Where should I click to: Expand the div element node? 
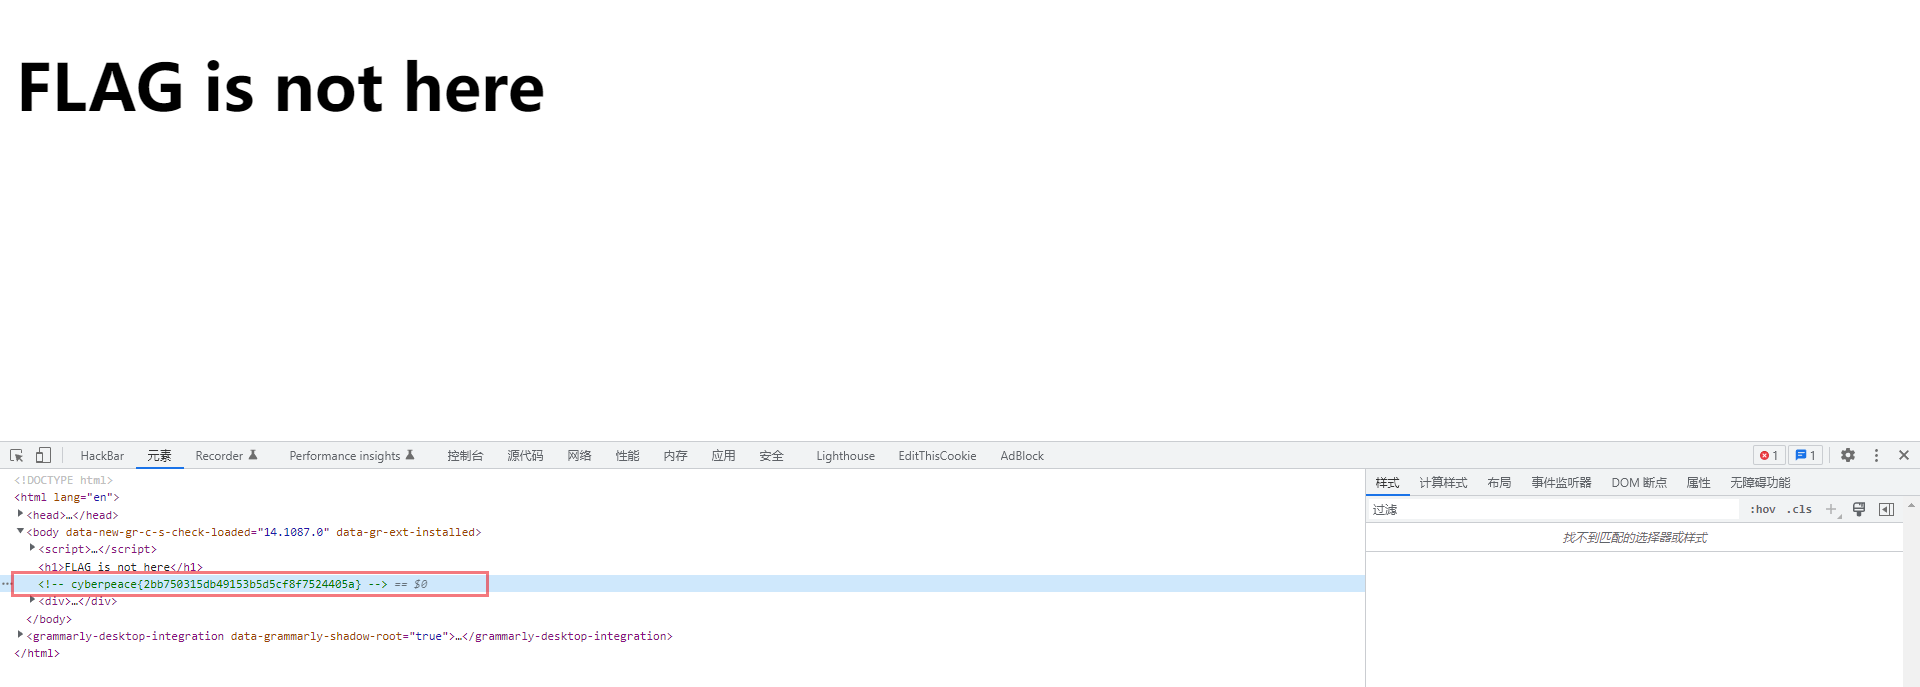[32, 600]
